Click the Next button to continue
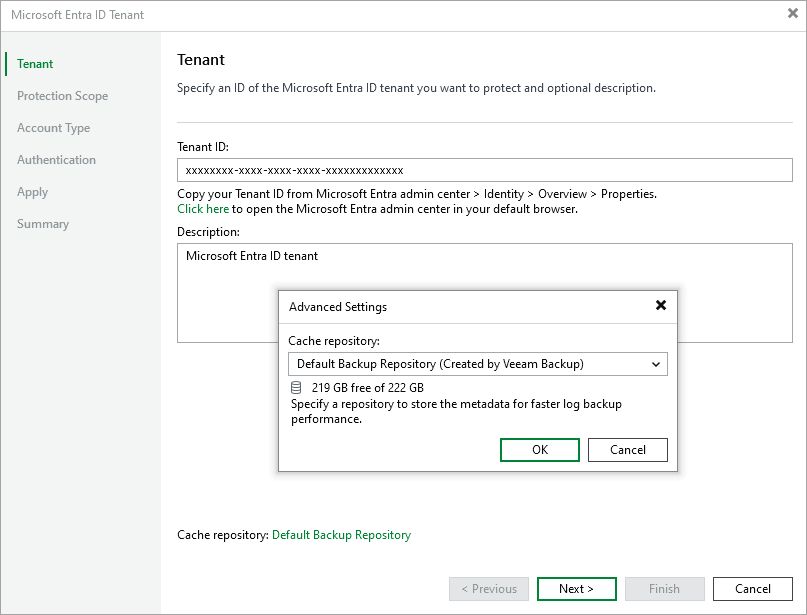The width and height of the screenshot is (807, 615). click(x=576, y=588)
